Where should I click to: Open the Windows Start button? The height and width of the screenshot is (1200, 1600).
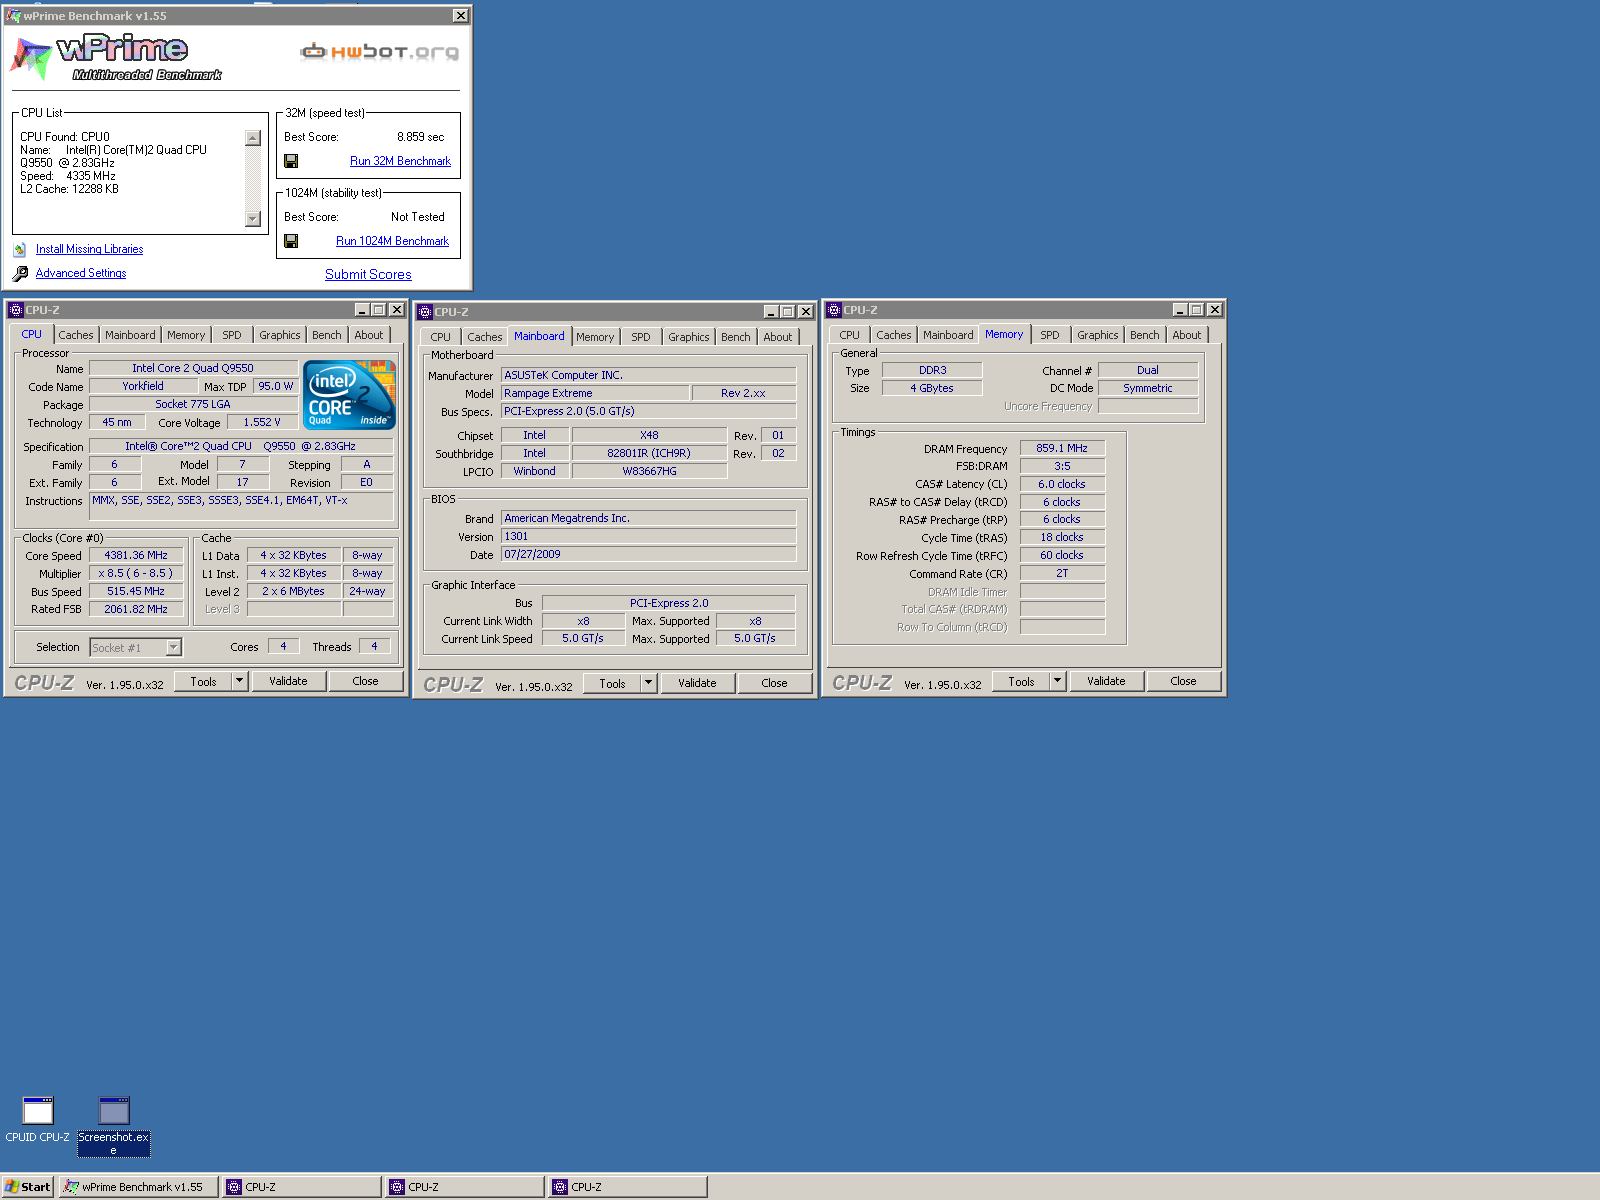[x=28, y=1187]
